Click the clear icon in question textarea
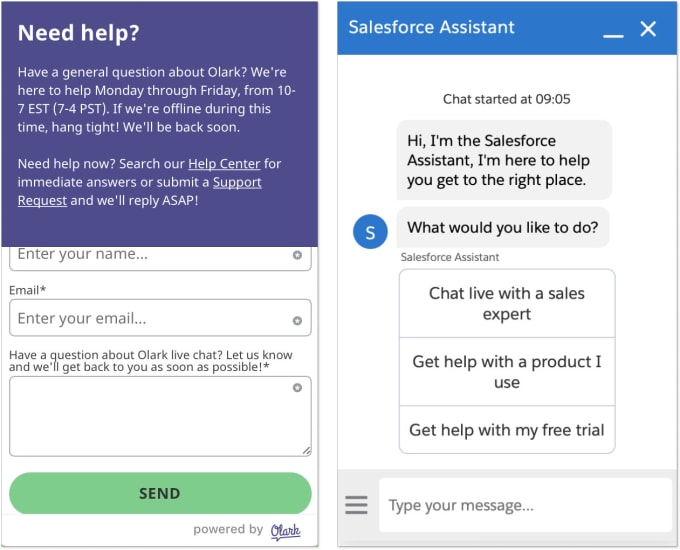680x550 pixels. [297, 387]
